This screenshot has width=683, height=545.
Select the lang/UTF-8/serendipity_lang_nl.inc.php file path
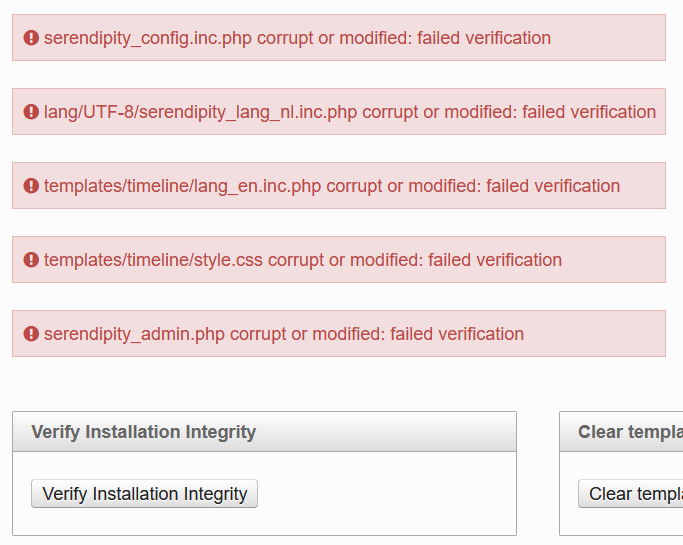[x=200, y=112]
